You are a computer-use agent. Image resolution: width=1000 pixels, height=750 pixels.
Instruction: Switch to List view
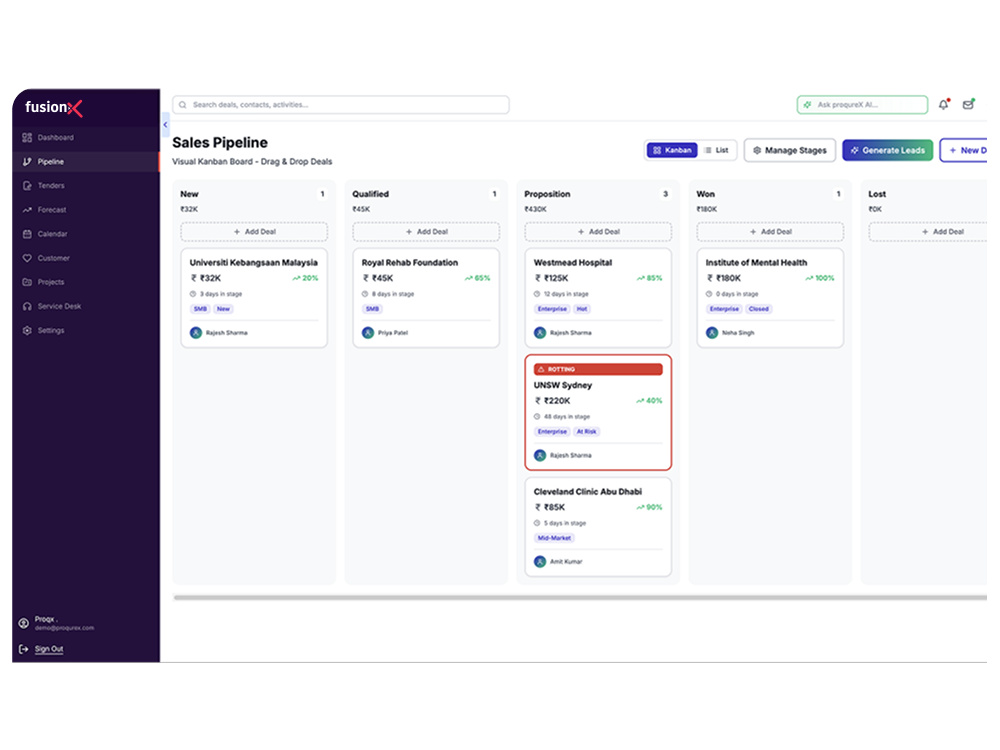pyautogui.click(x=717, y=151)
